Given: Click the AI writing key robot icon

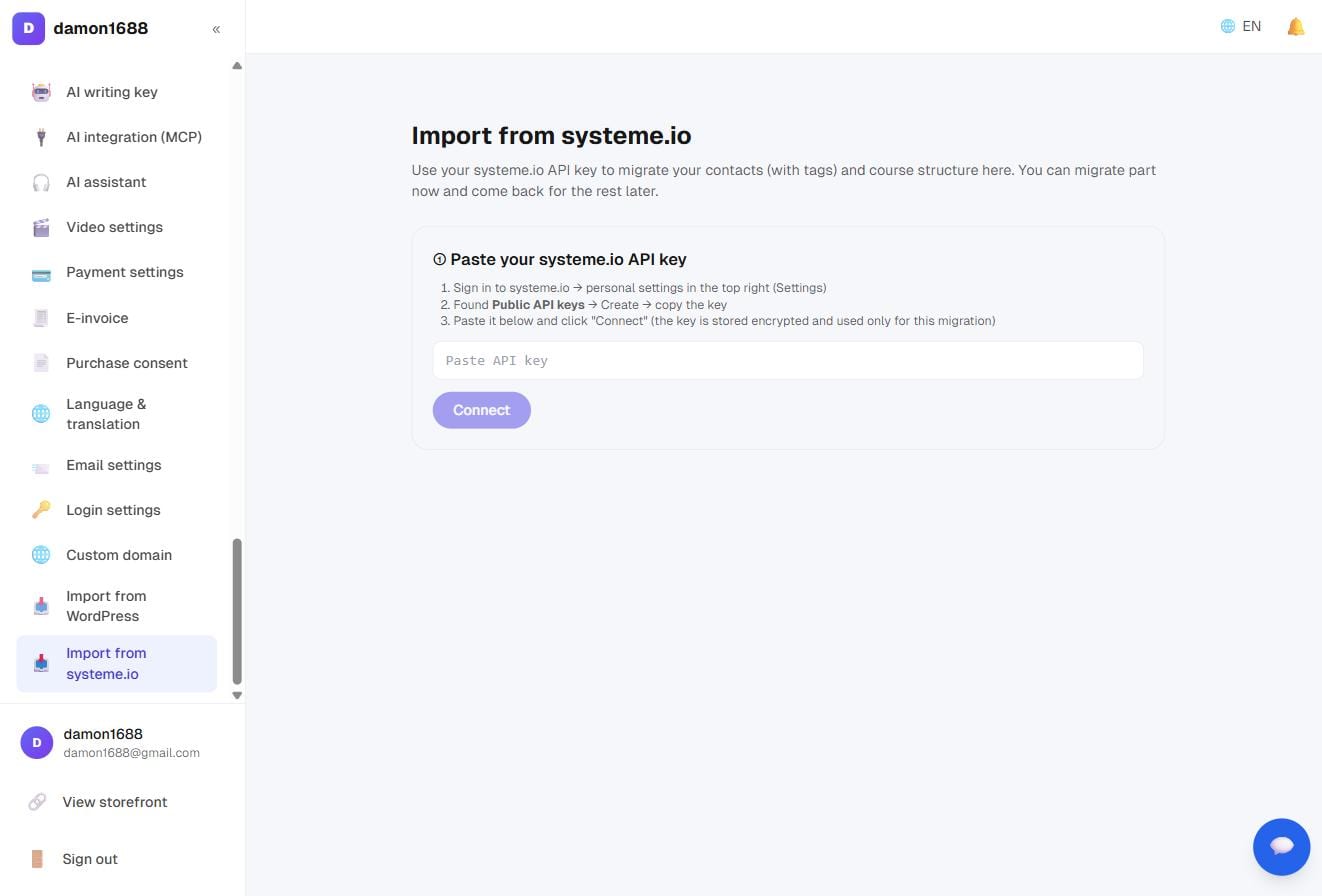Looking at the screenshot, I should (41, 92).
